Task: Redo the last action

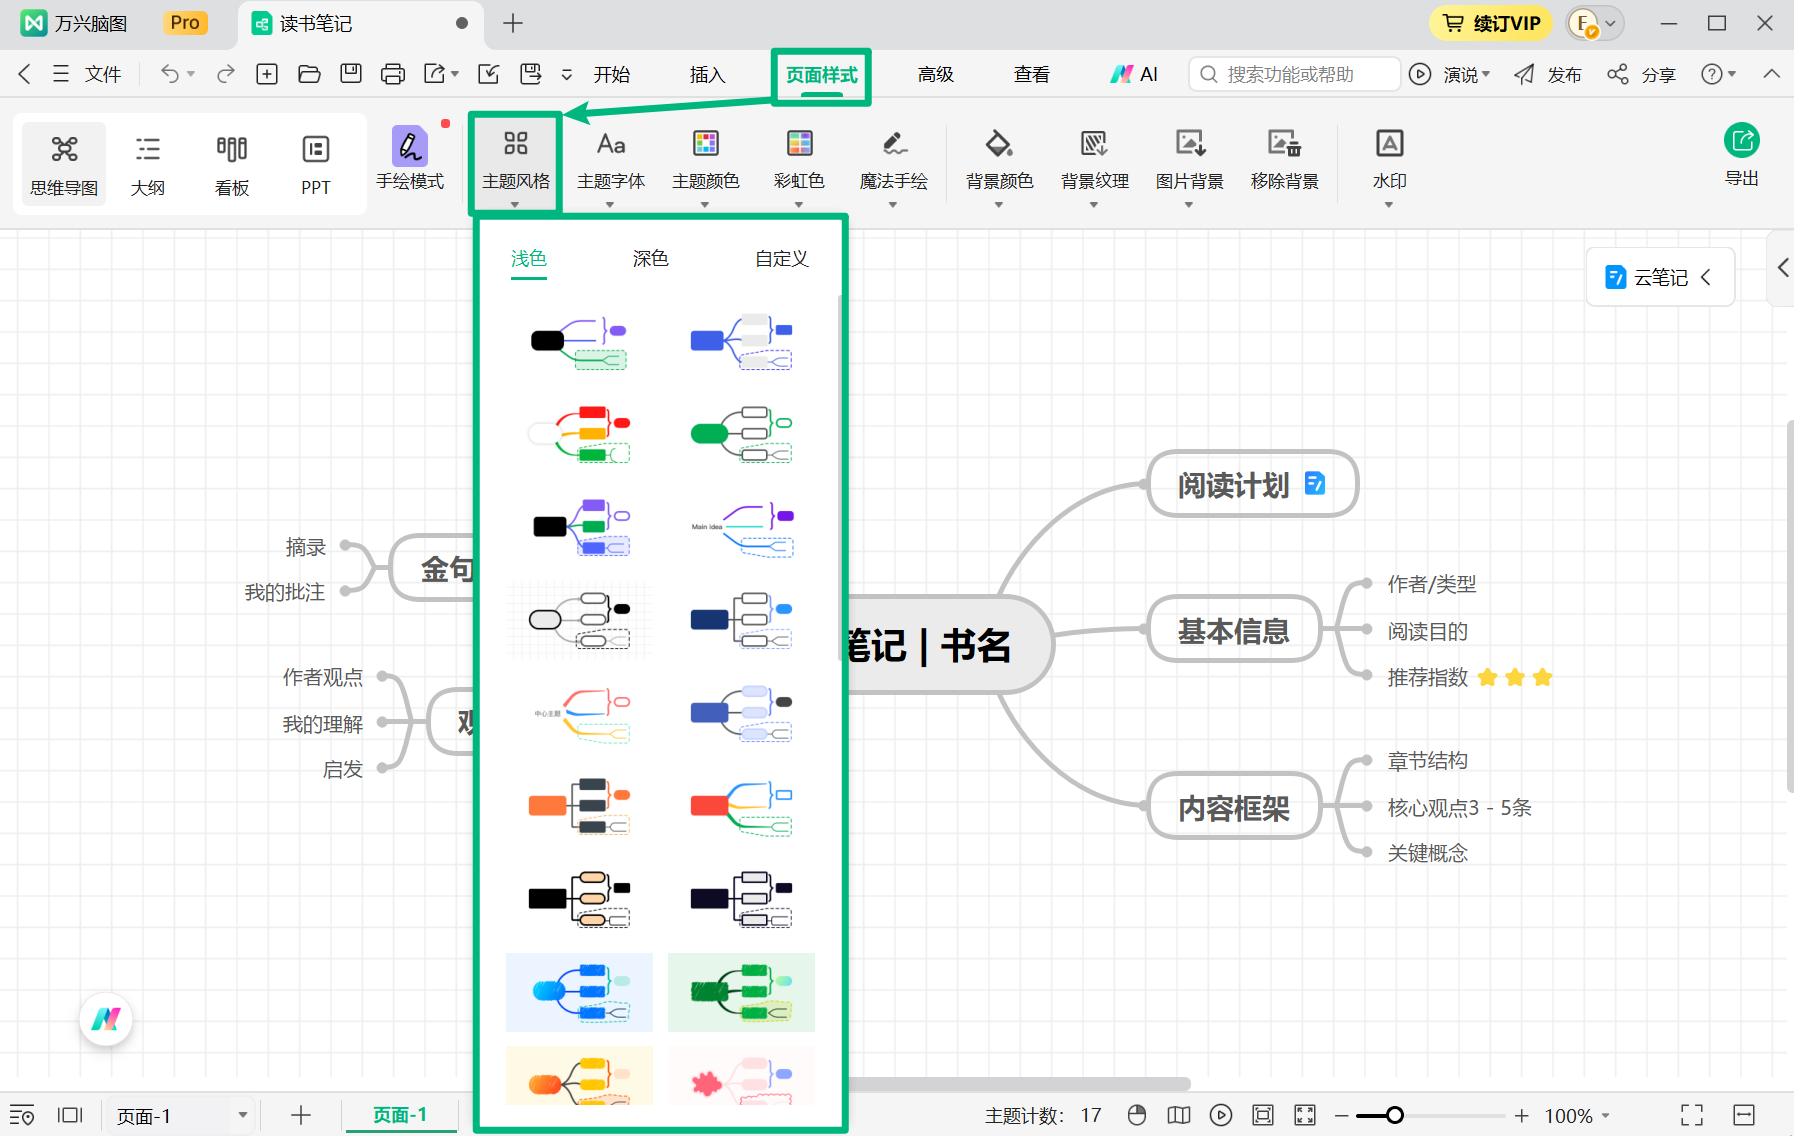Action: [226, 74]
